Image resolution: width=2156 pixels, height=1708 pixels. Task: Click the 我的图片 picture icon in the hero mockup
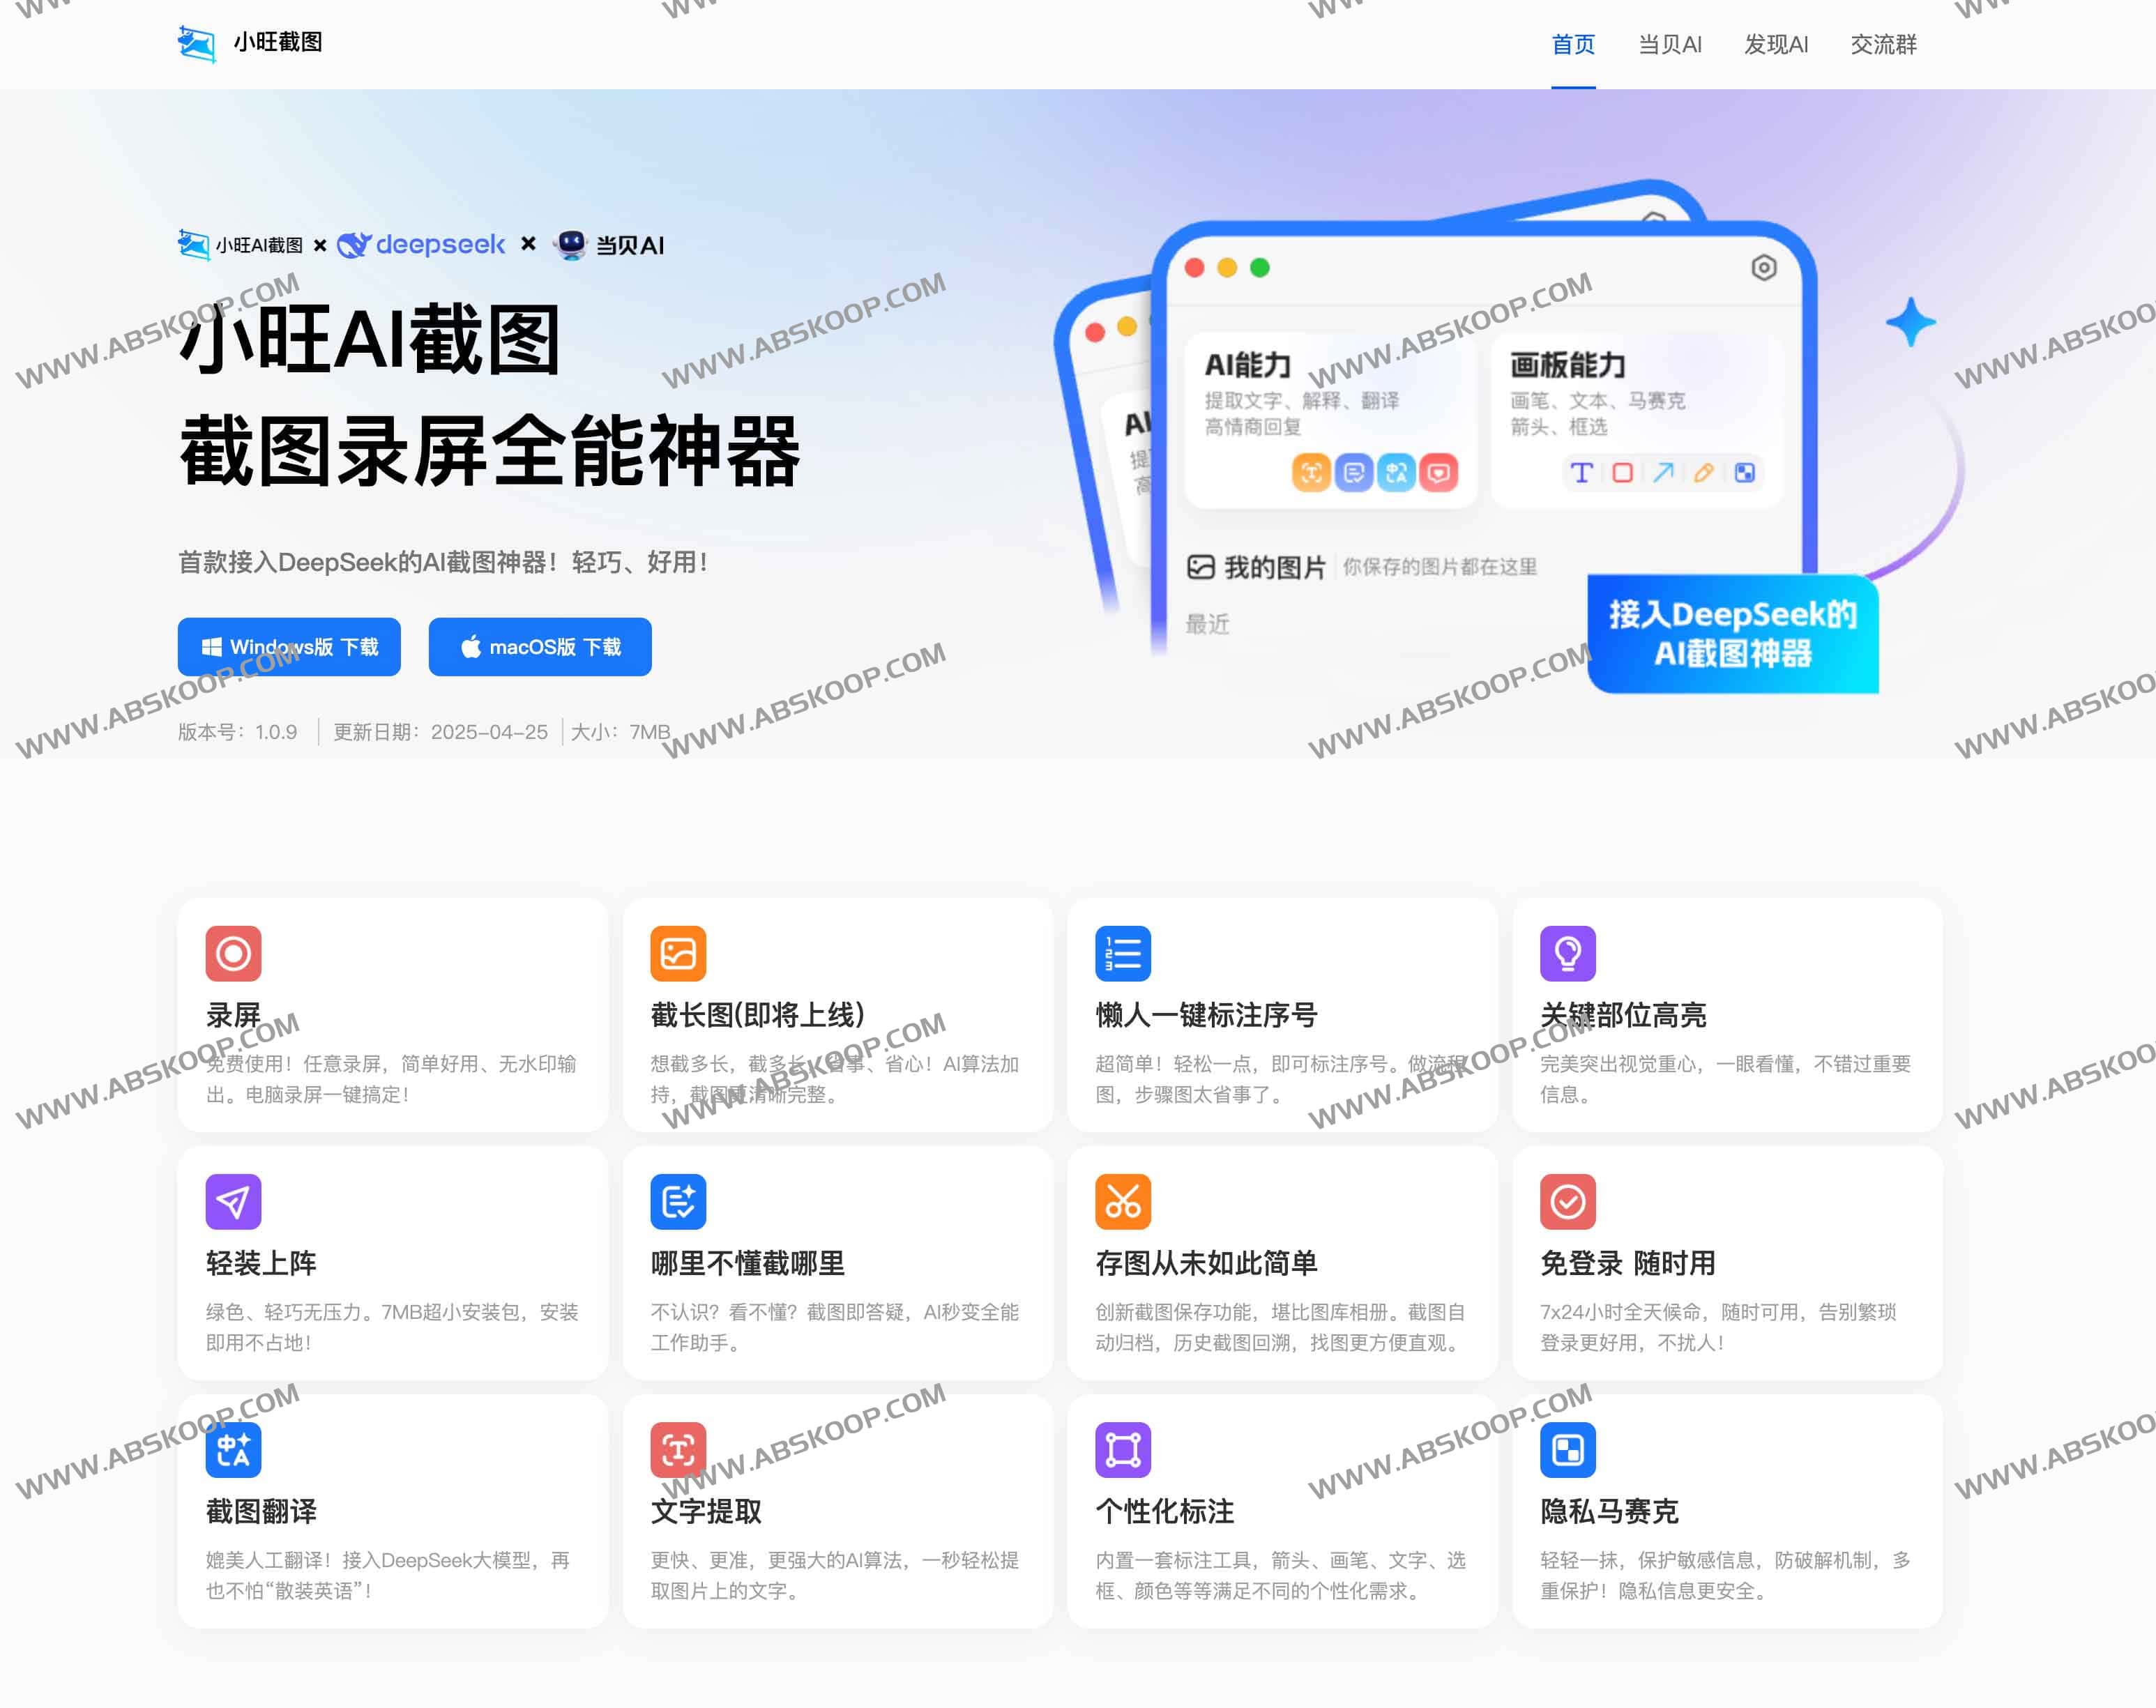point(1200,567)
